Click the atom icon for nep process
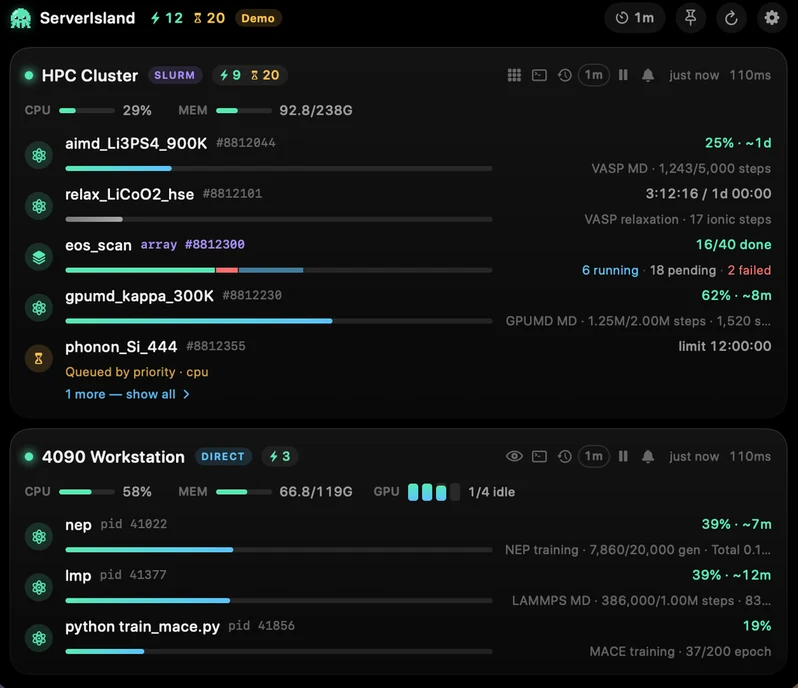798x688 pixels. [x=39, y=537]
